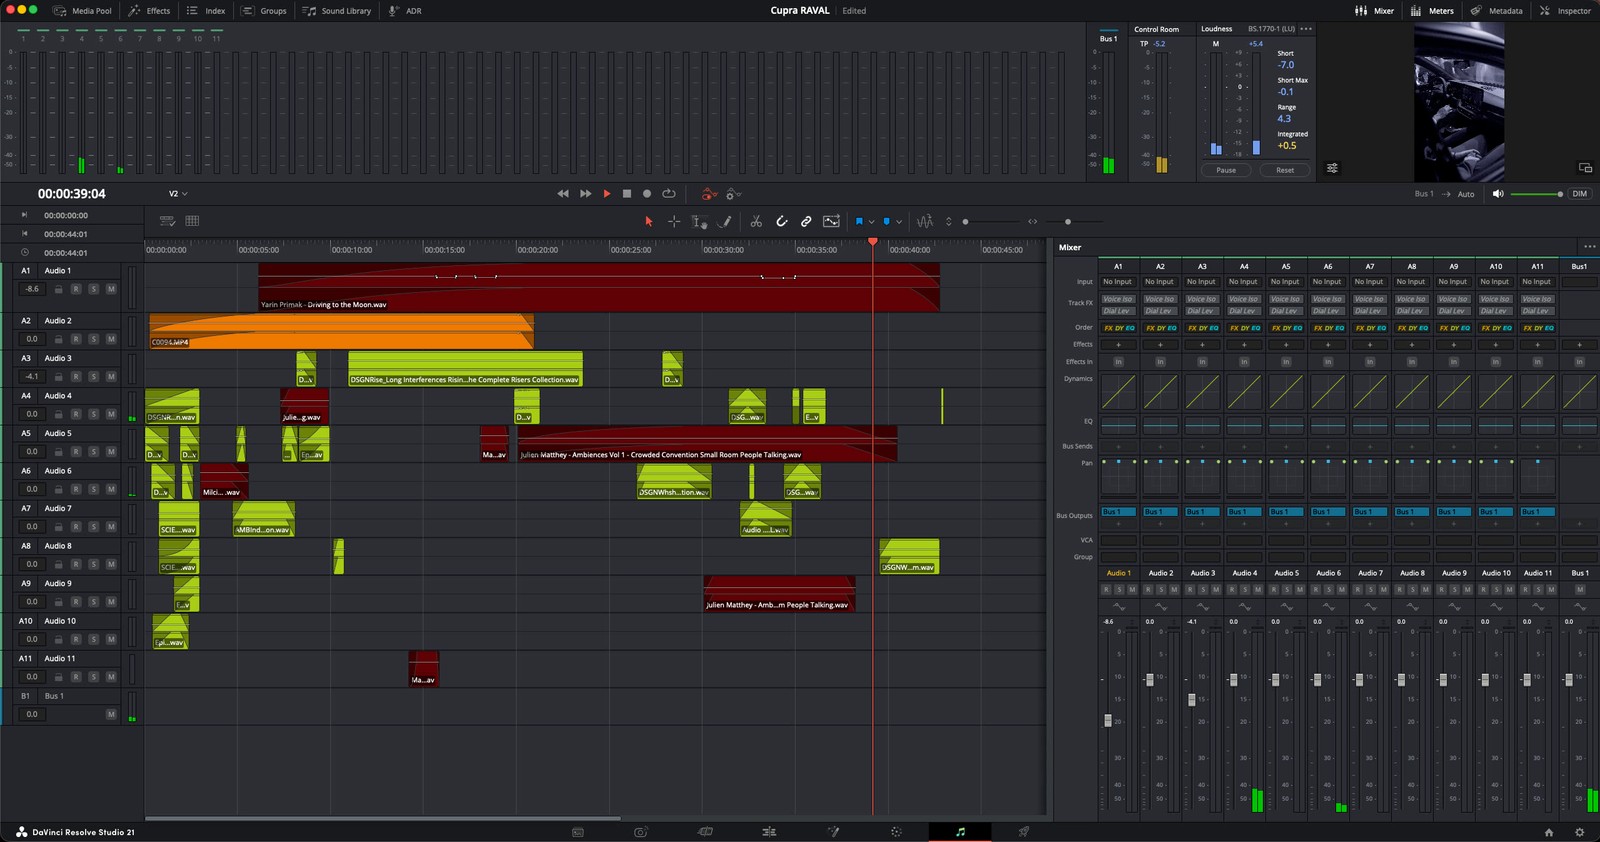
Task: Click the loudness Pause button
Action: (x=1226, y=170)
